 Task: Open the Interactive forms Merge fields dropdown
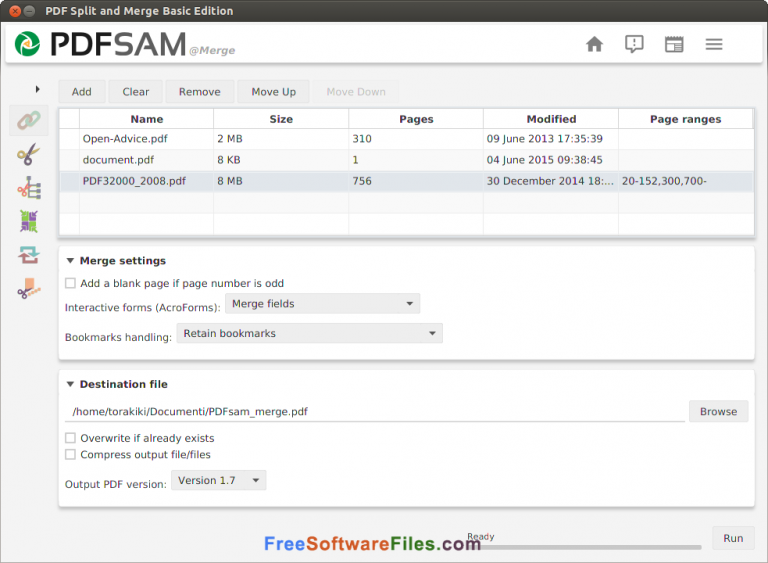pyautogui.click(x=322, y=304)
